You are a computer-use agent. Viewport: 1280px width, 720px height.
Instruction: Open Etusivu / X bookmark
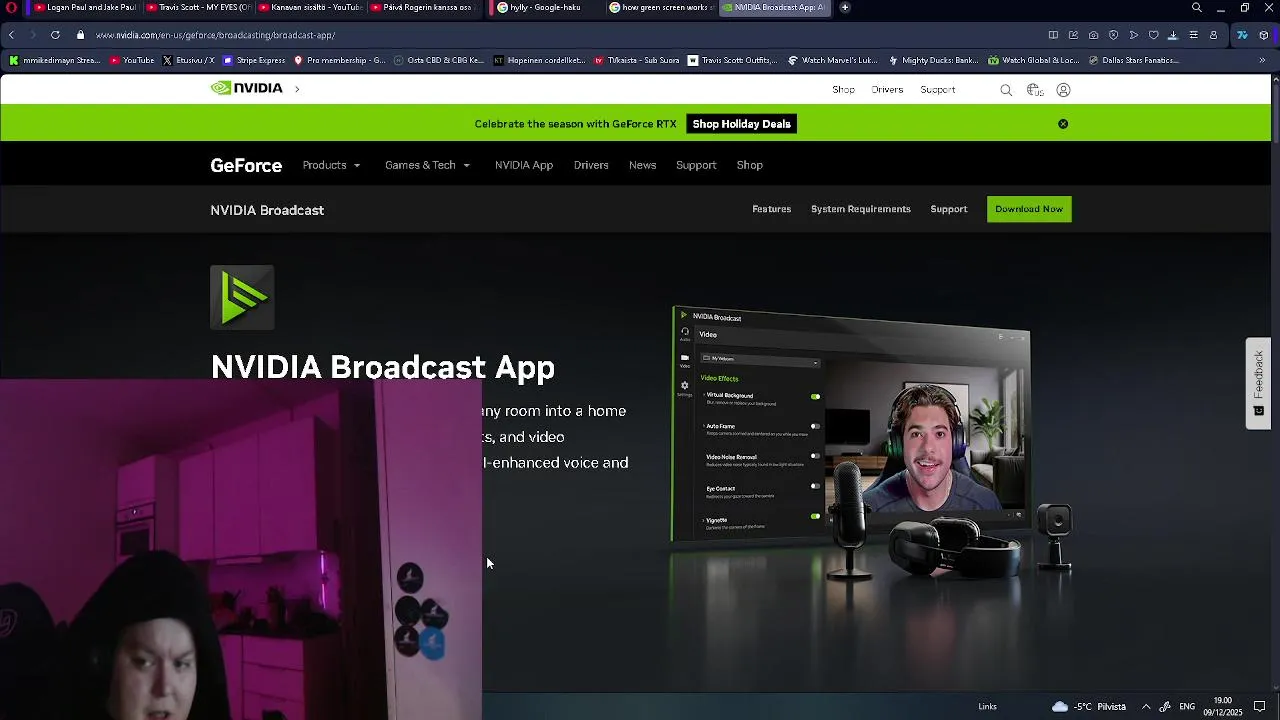pyautogui.click(x=188, y=60)
